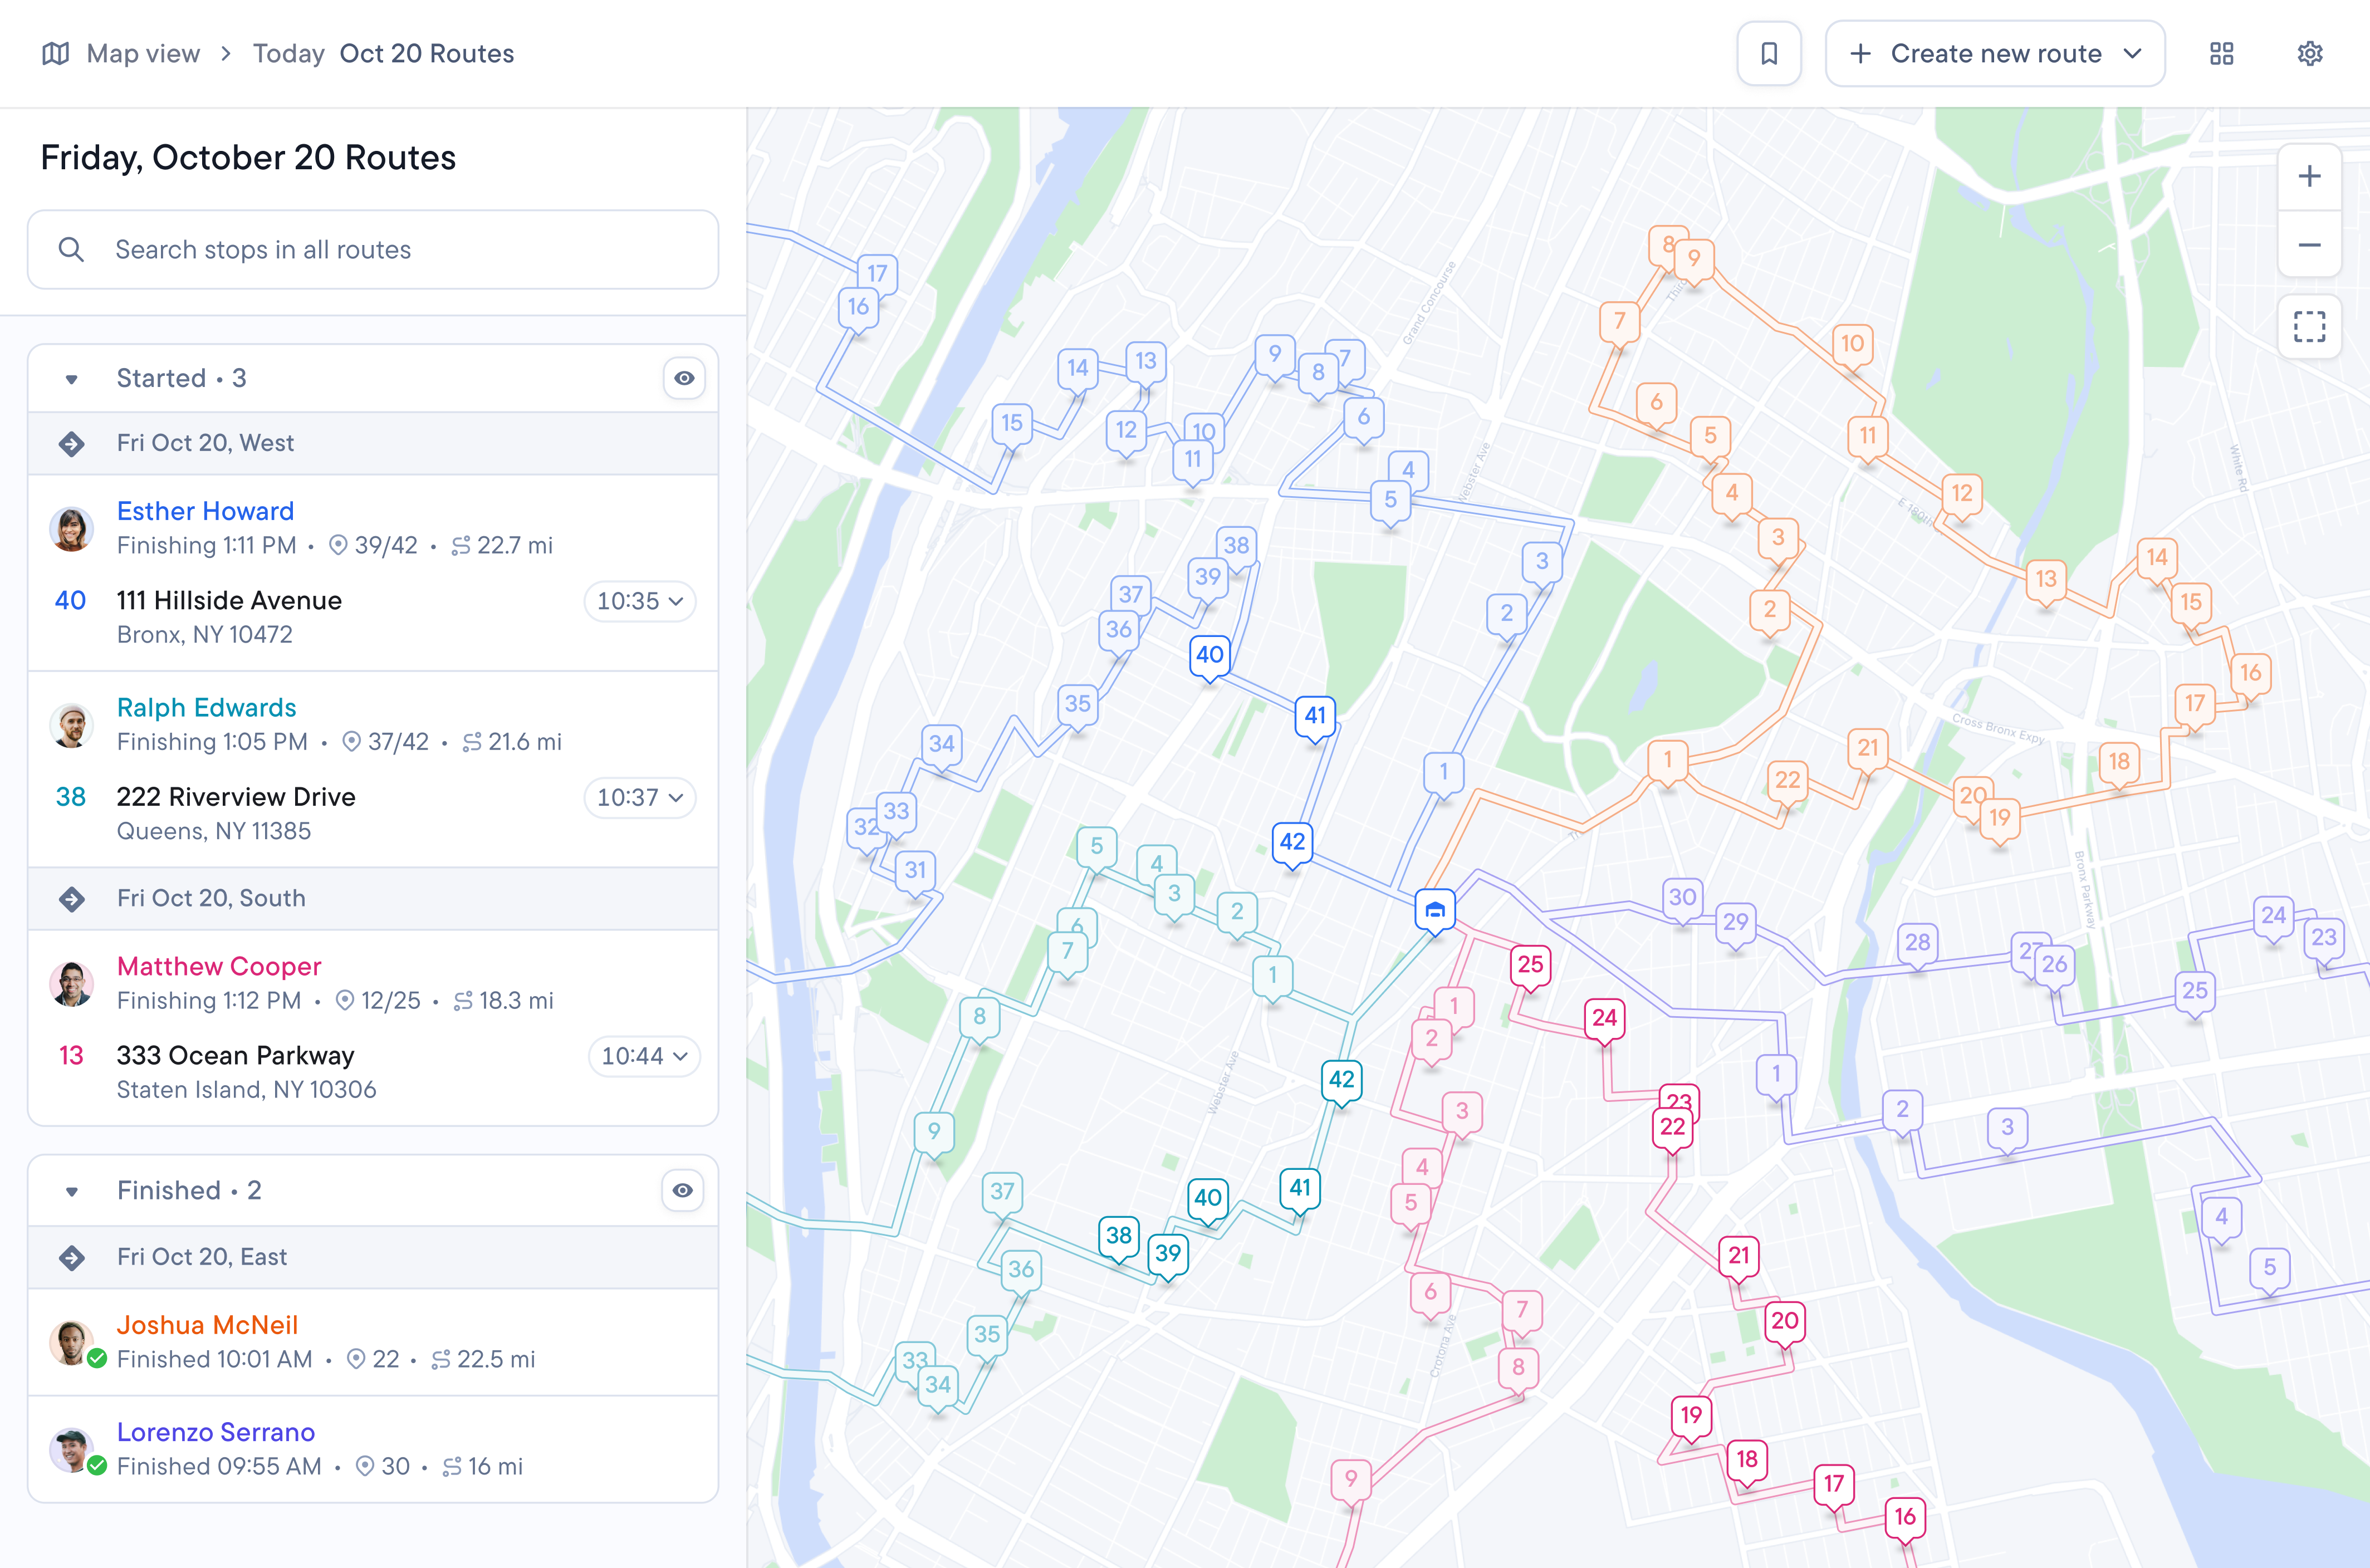
Task: Select Fri Oct 20, South route header
Action: (373, 898)
